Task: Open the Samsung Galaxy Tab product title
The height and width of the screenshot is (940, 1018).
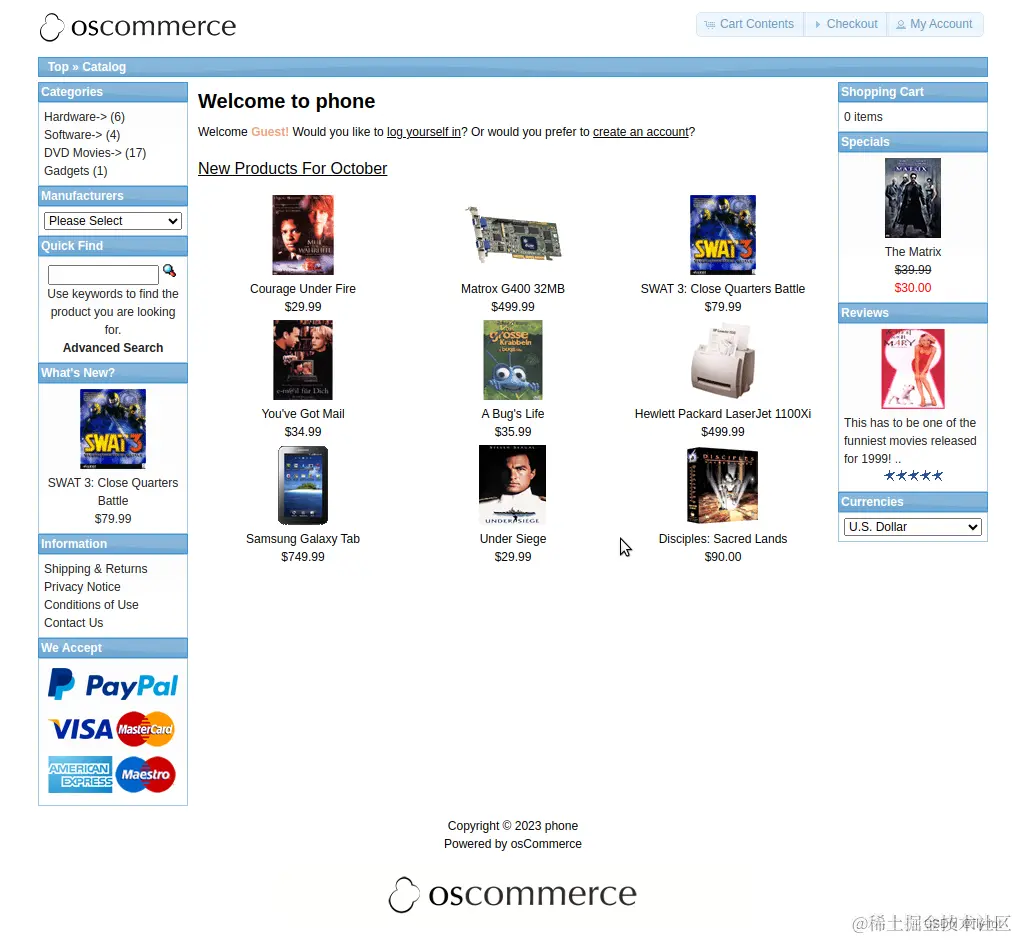Action: 303,539
